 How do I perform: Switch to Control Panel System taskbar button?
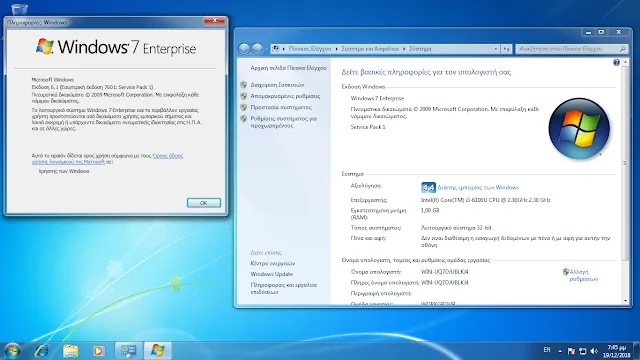129,351
